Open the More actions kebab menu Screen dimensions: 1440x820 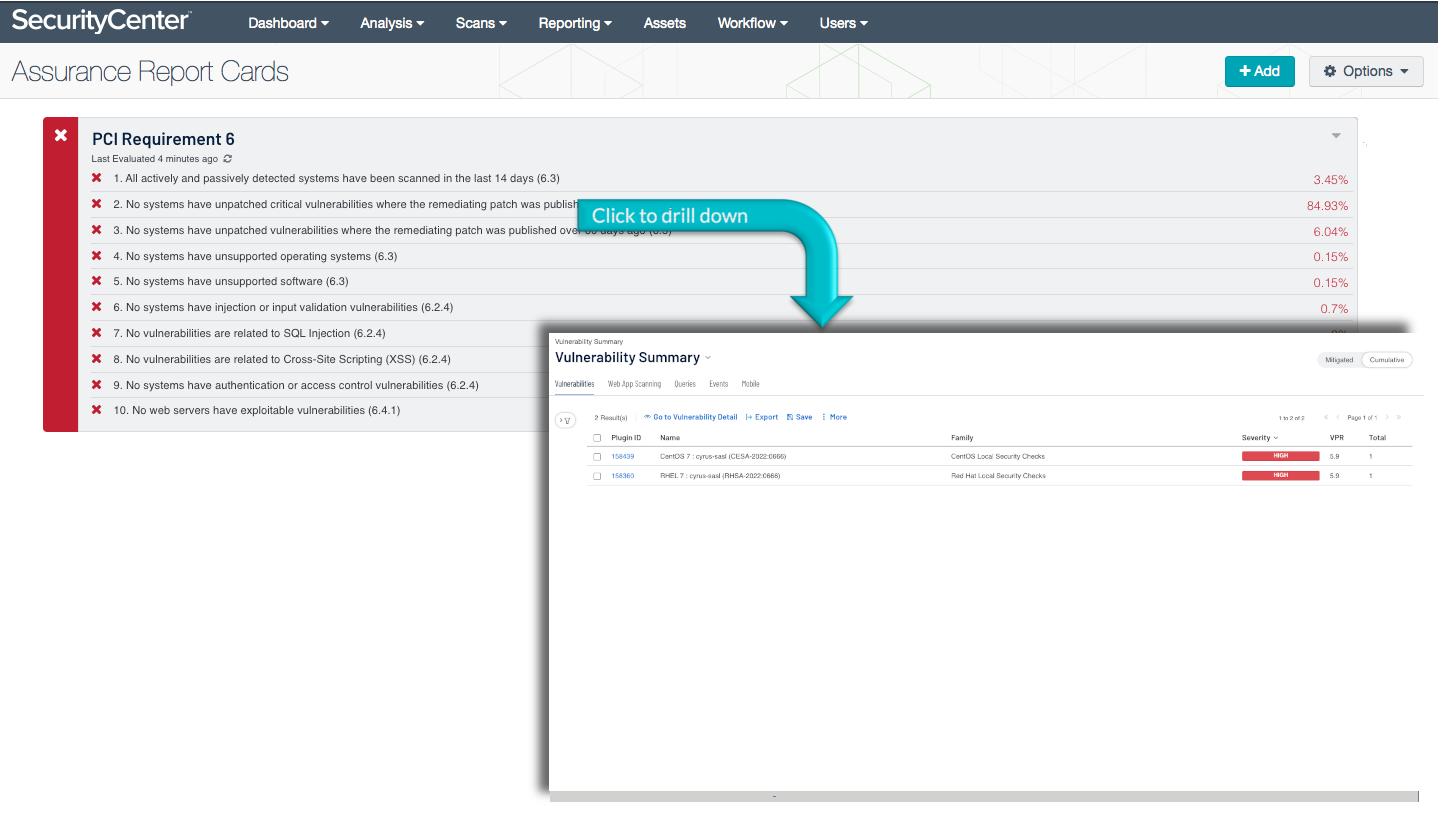(x=824, y=417)
